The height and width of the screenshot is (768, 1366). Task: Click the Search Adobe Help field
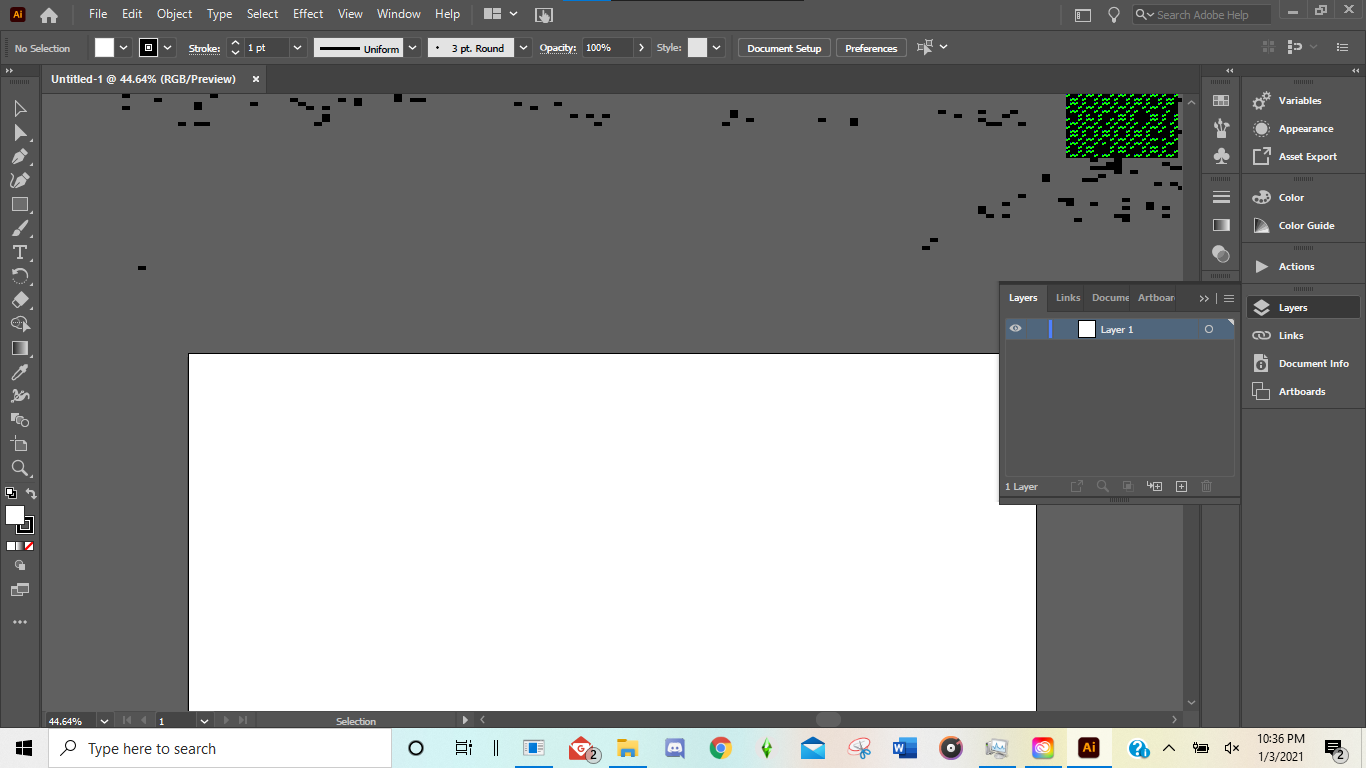point(1200,14)
